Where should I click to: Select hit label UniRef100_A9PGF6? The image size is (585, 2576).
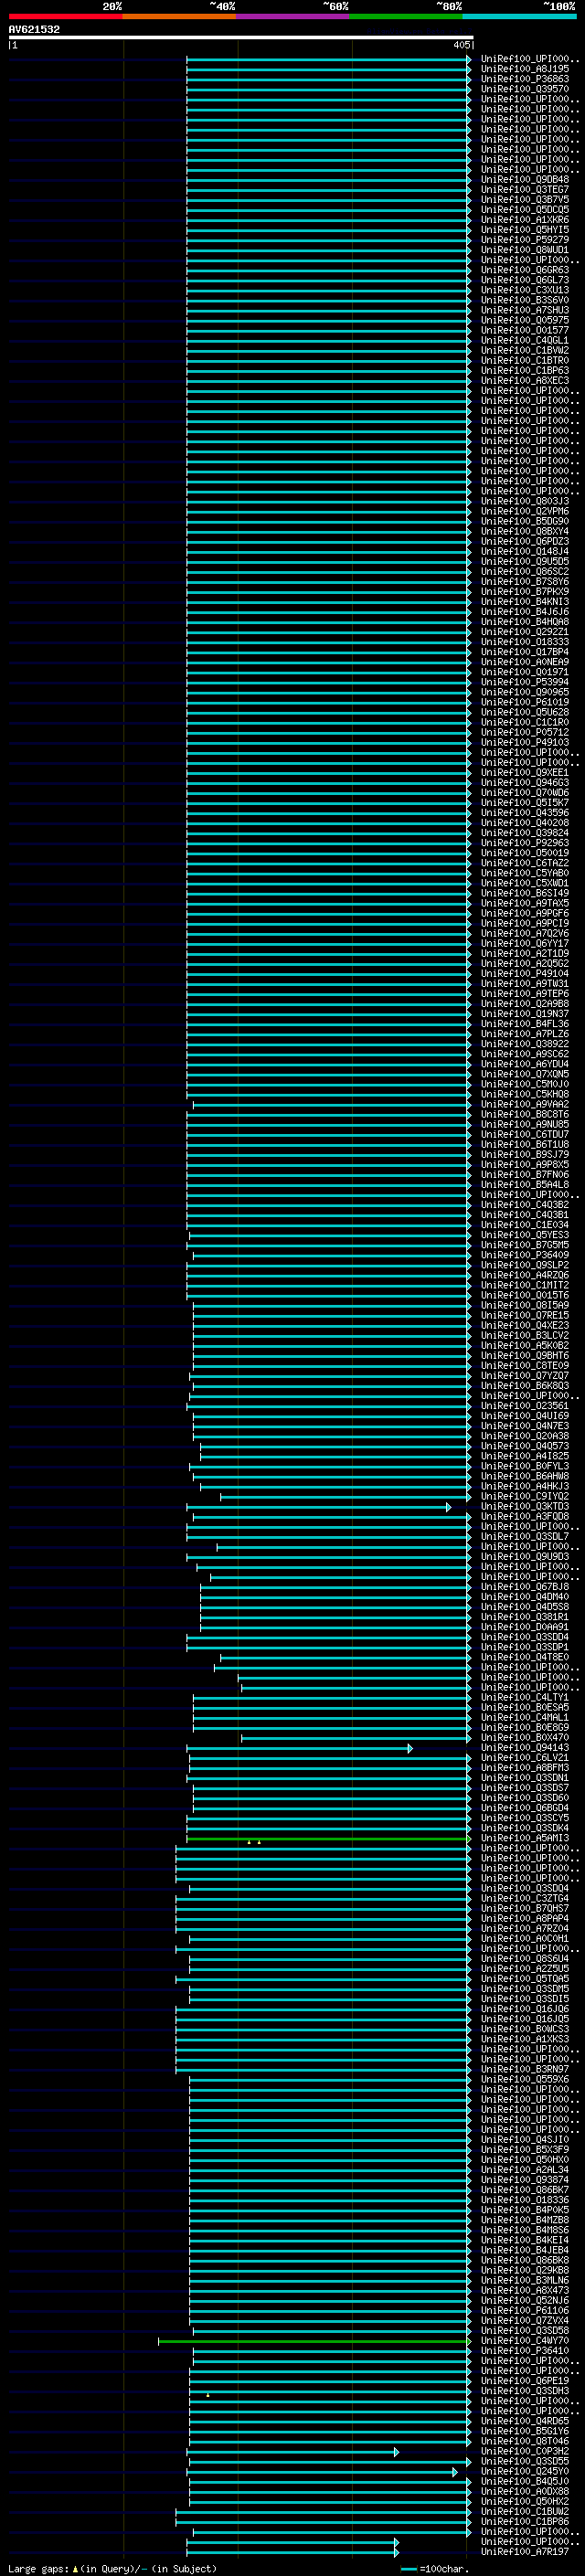point(525,913)
